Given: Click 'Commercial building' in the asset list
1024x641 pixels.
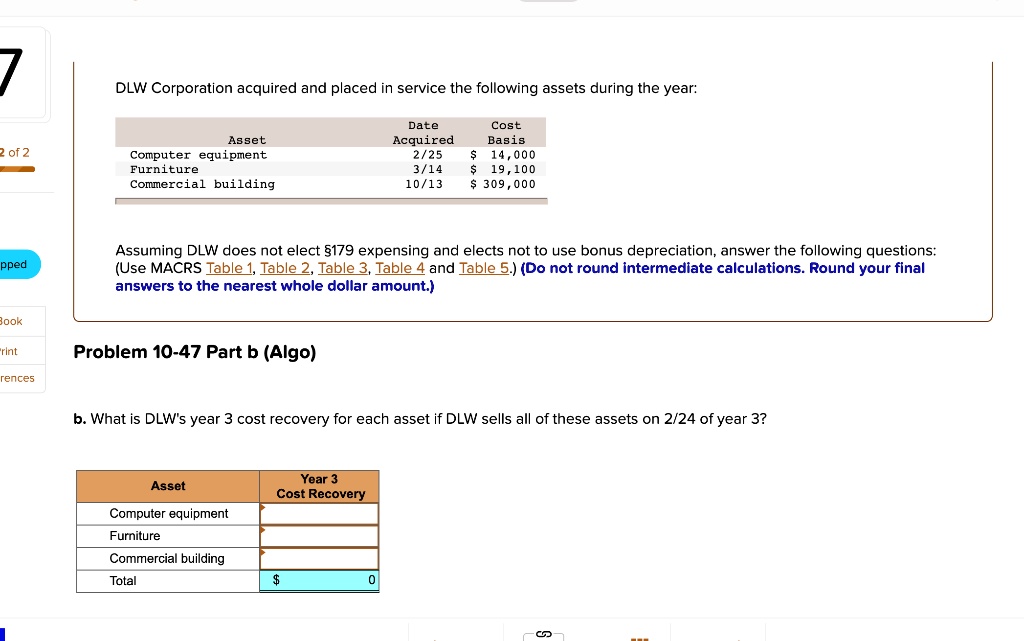Looking at the screenshot, I should click(x=202, y=184).
